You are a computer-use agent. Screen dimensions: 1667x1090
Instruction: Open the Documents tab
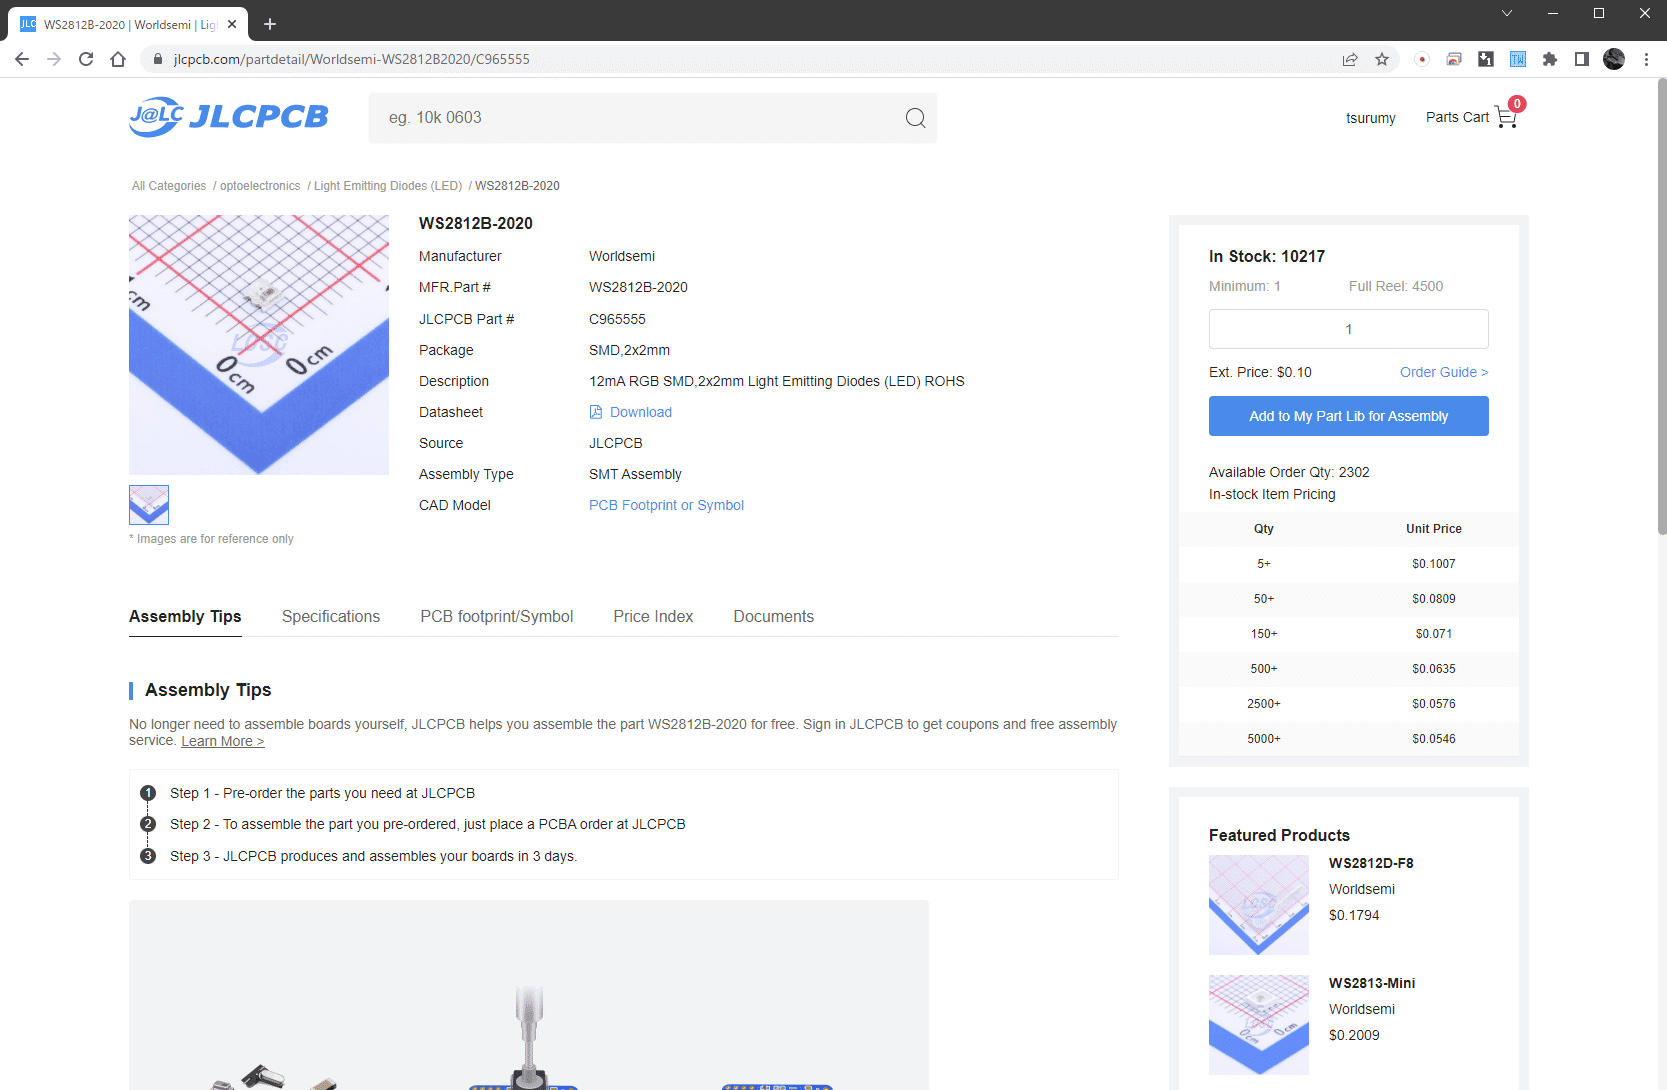(774, 616)
